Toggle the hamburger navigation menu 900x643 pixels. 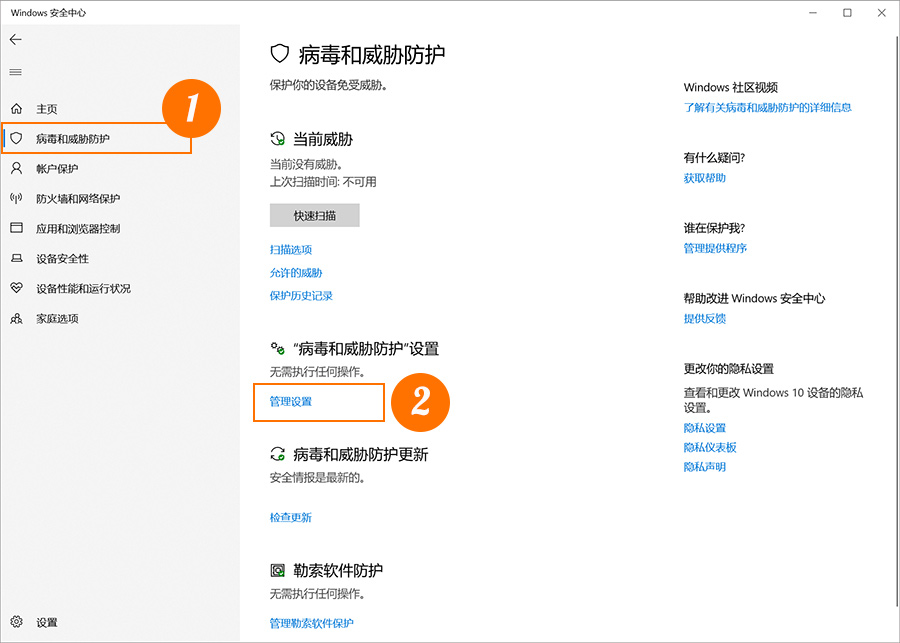[x=15, y=72]
